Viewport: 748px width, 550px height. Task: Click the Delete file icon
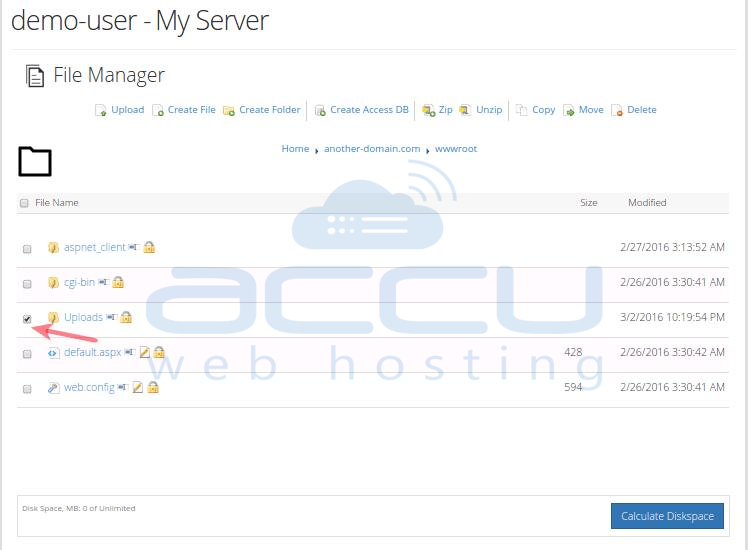(x=617, y=111)
